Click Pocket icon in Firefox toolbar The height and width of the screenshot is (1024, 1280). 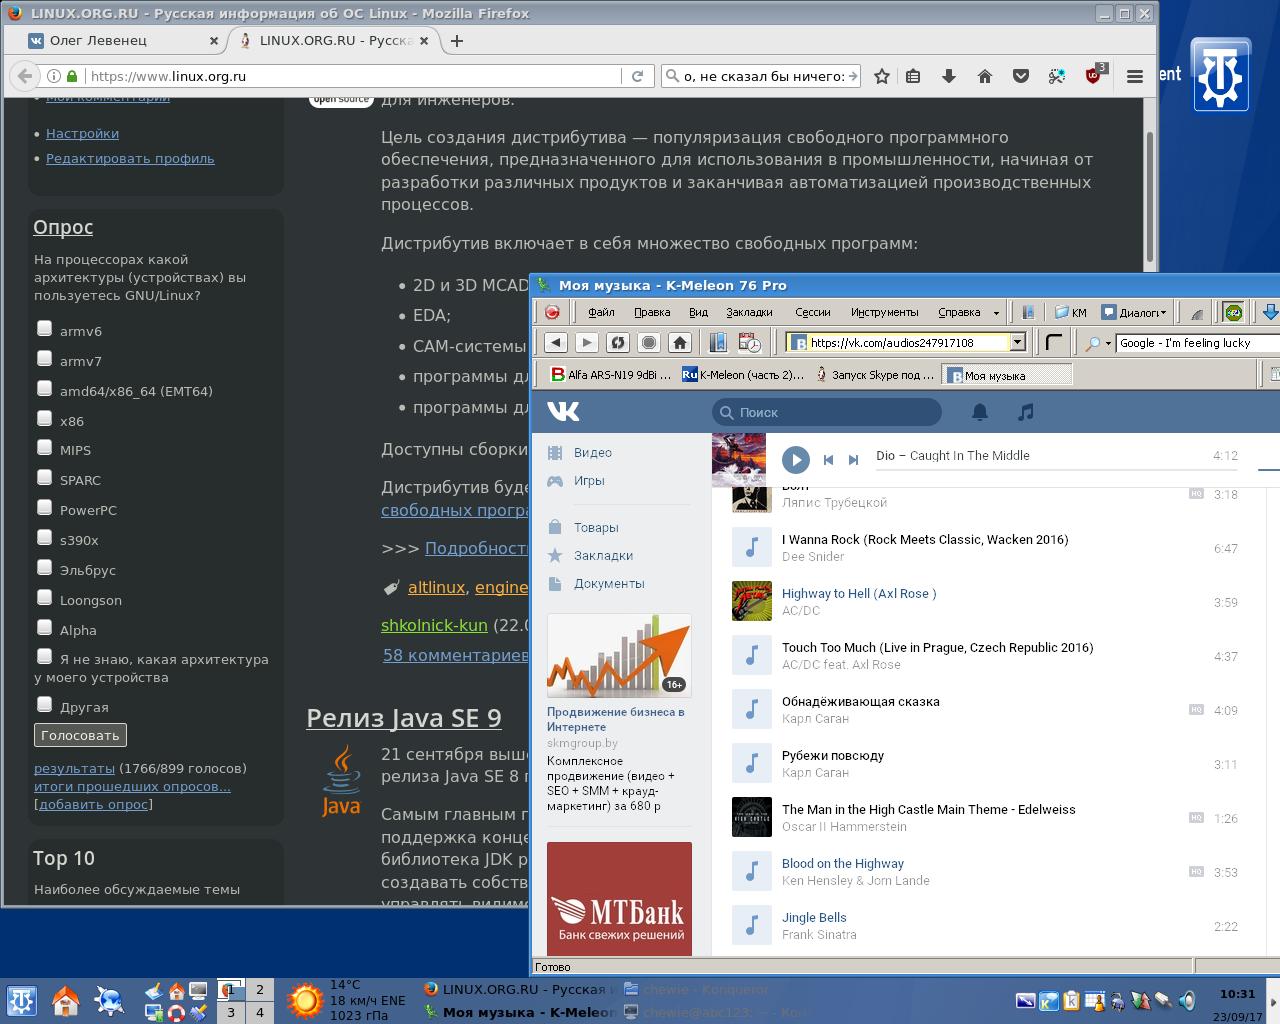click(1021, 76)
